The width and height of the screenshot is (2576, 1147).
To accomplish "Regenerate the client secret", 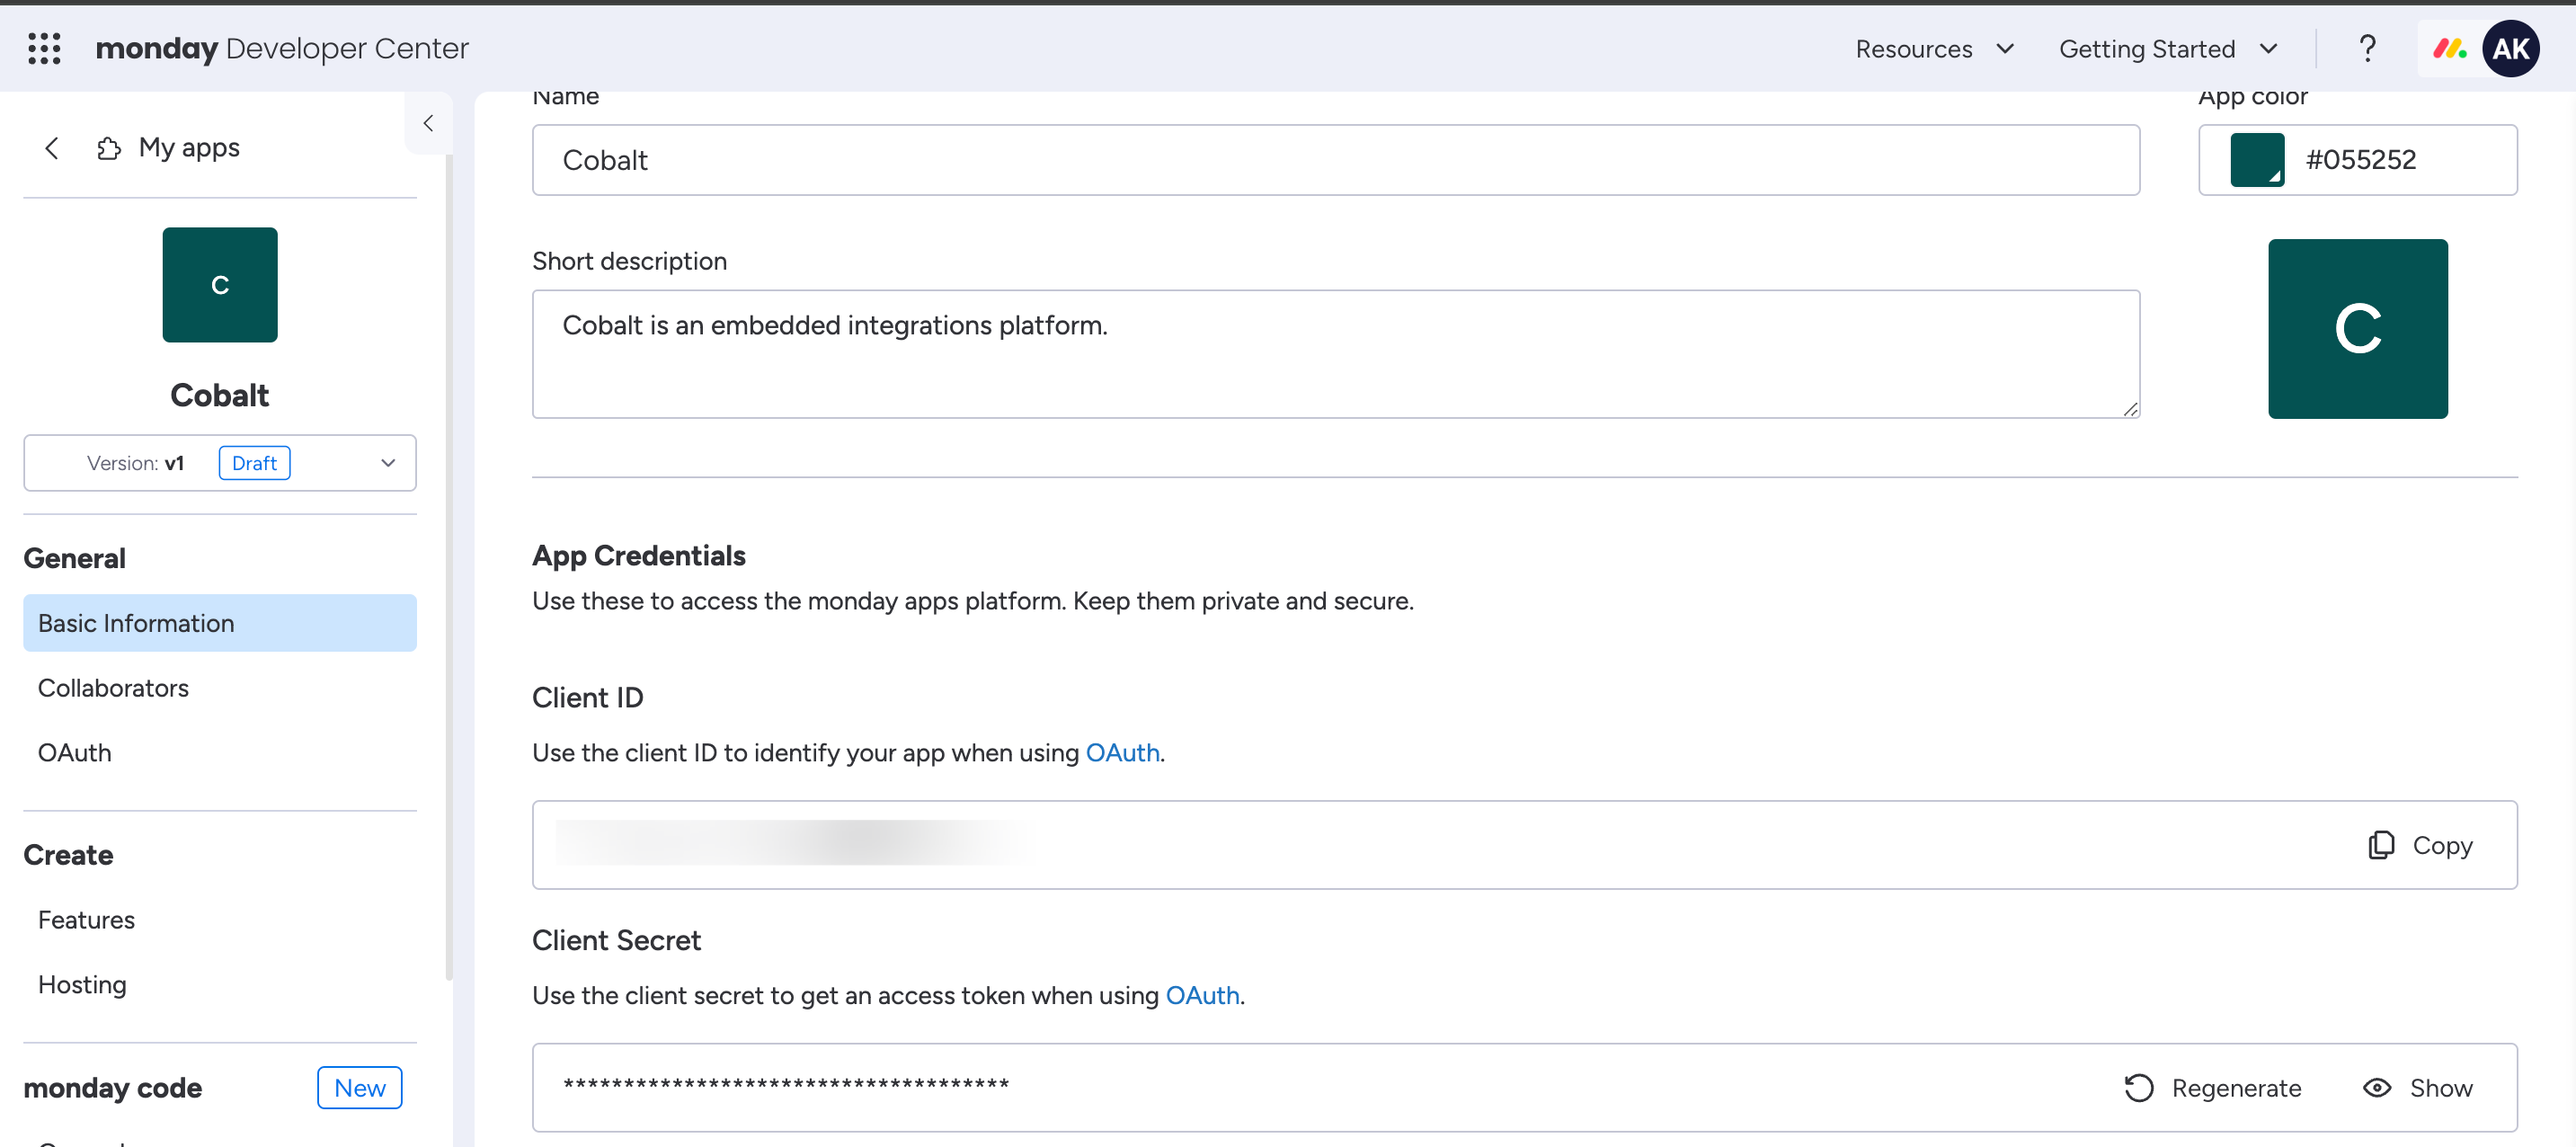I will point(2212,1088).
